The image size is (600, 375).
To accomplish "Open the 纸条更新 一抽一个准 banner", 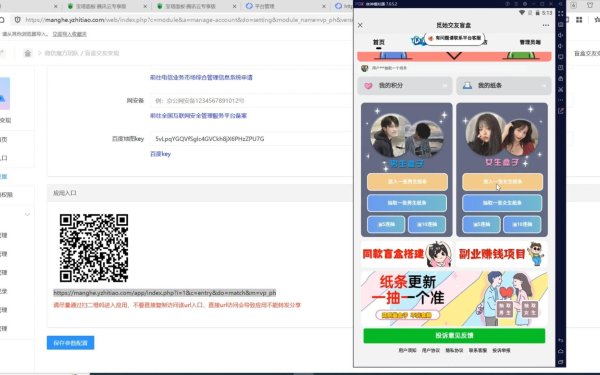I will [454, 298].
